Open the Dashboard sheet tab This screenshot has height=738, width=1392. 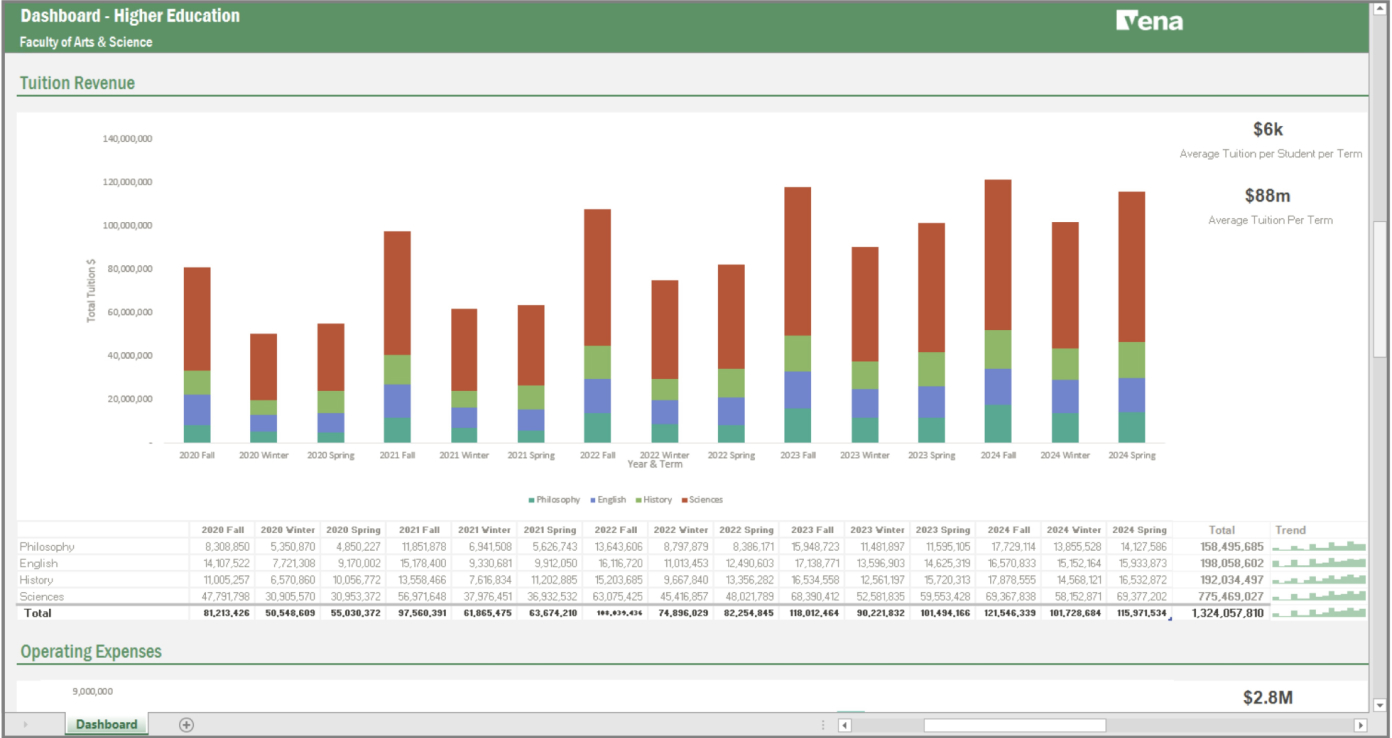(106, 725)
